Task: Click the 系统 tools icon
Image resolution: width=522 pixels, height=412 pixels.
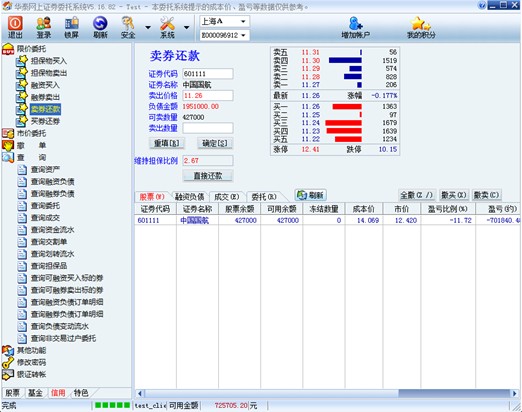Action: tap(167, 23)
